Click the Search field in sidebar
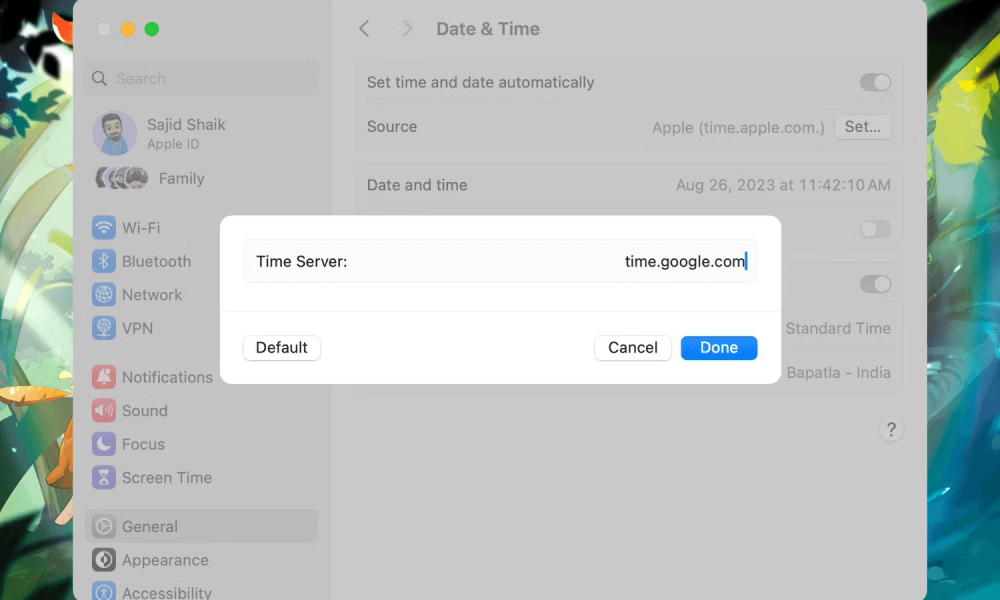The image size is (1000, 600). coord(201,78)
